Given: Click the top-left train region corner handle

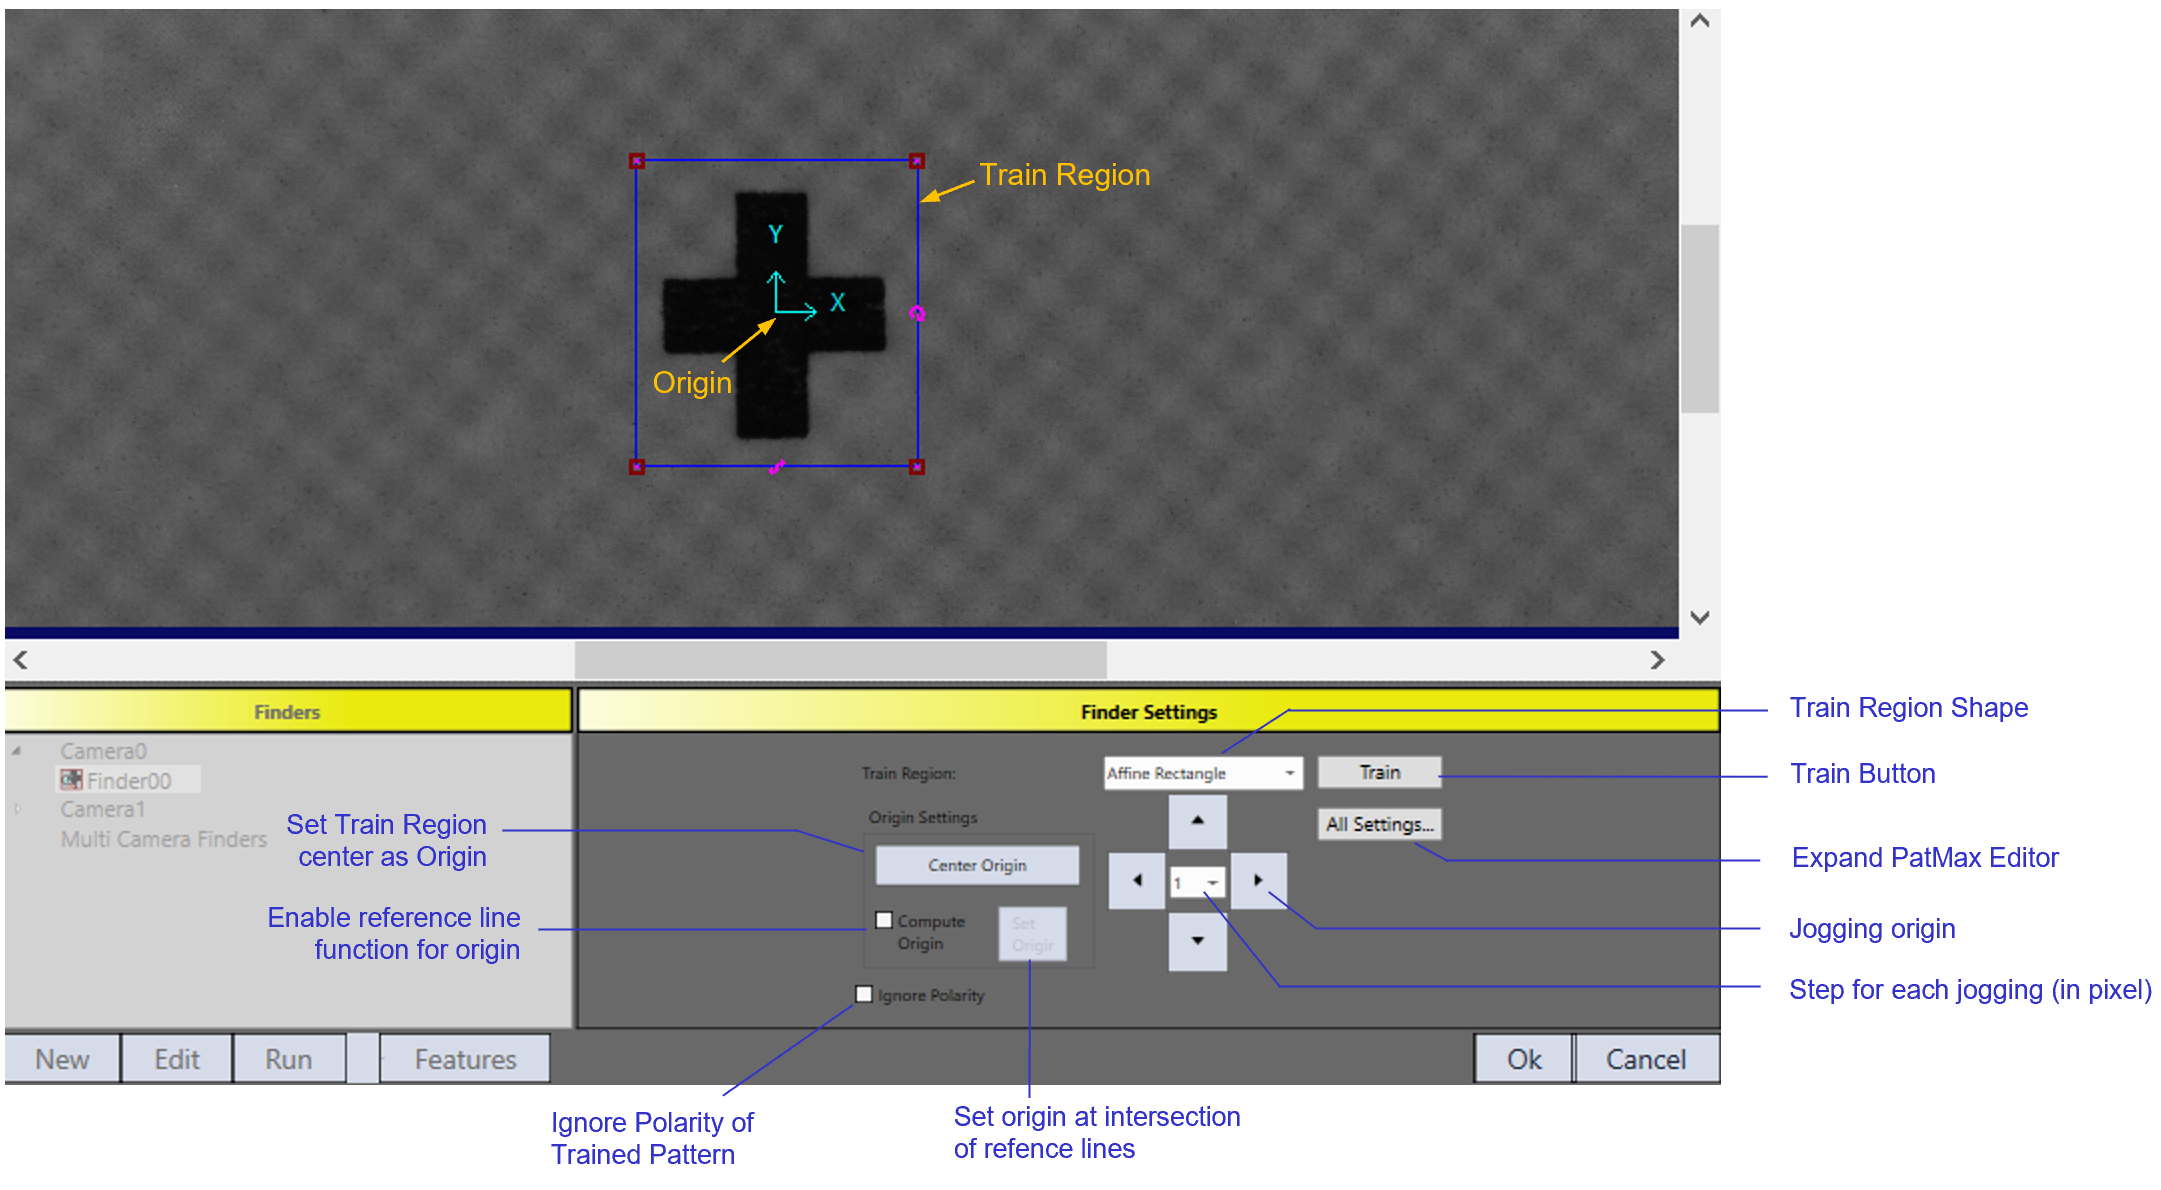Looking at the screenshot, I should coord(637,161).
